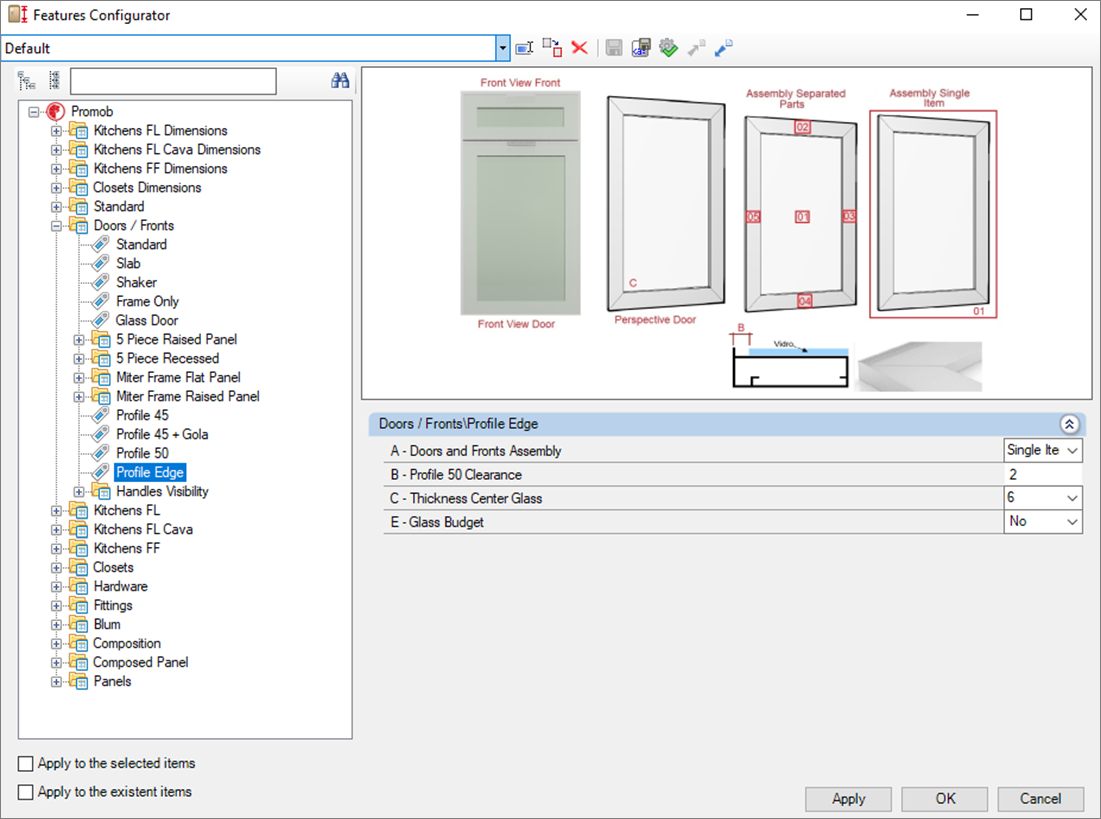The width and height of the screenshot is (1101, 819).
Task: Collapse the Doors / Fronts Profile Edge panel
Action: click(x=1070, y=424)
